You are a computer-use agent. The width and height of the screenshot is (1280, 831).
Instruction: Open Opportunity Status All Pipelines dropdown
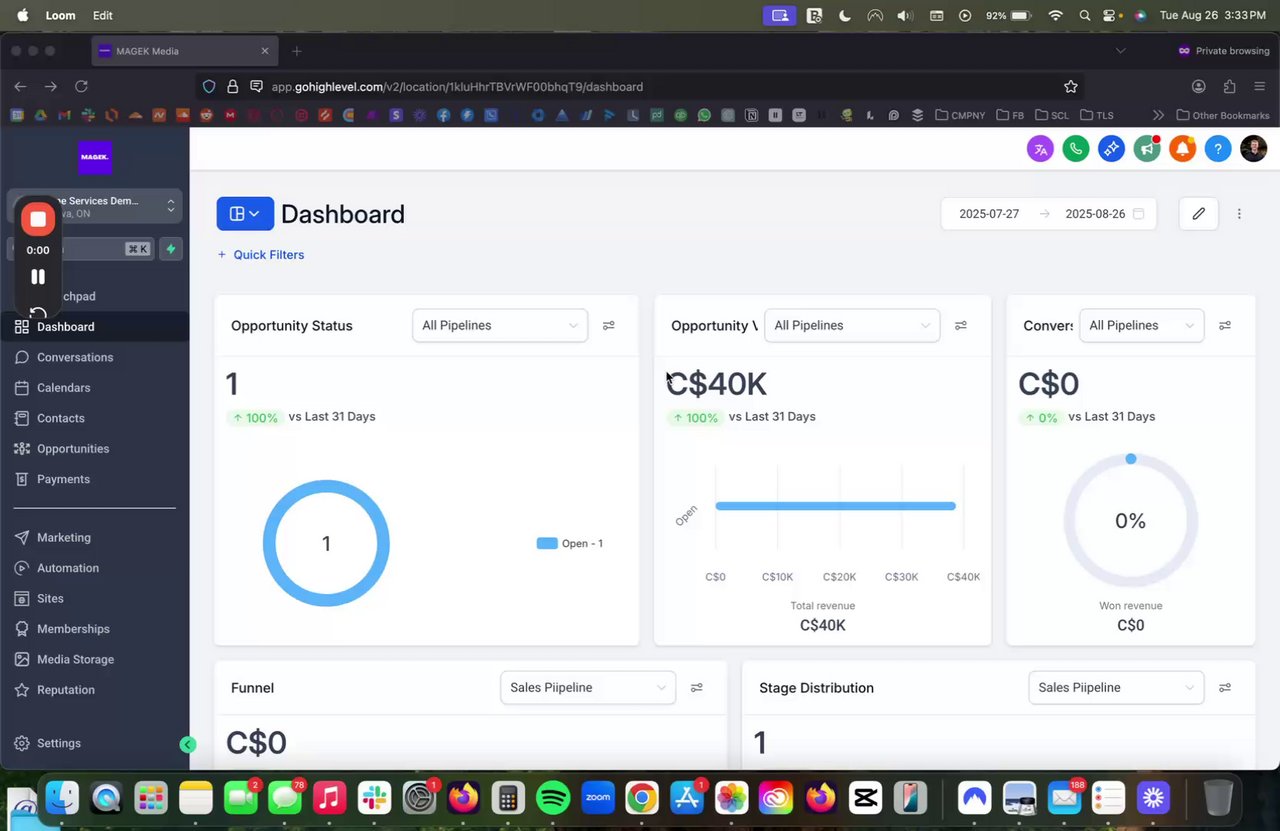tap(500, 325)
